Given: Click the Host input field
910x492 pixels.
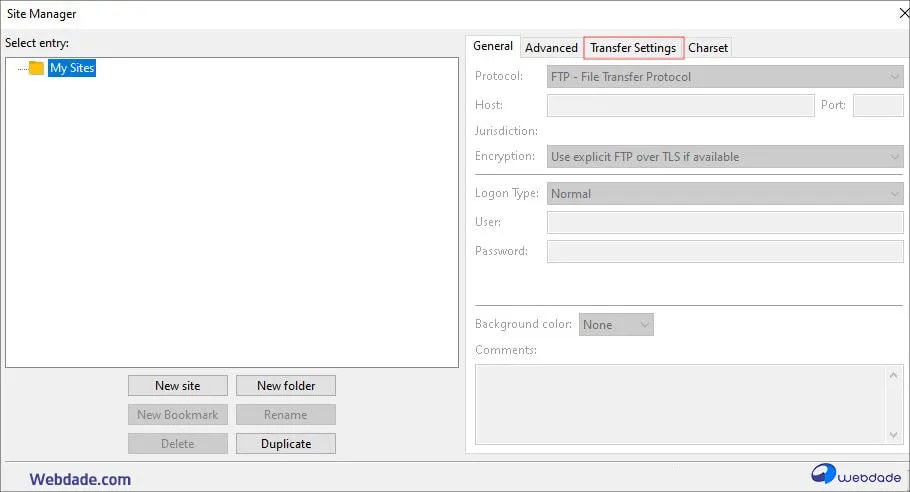Looking at the screenshot, I should 680,106.
